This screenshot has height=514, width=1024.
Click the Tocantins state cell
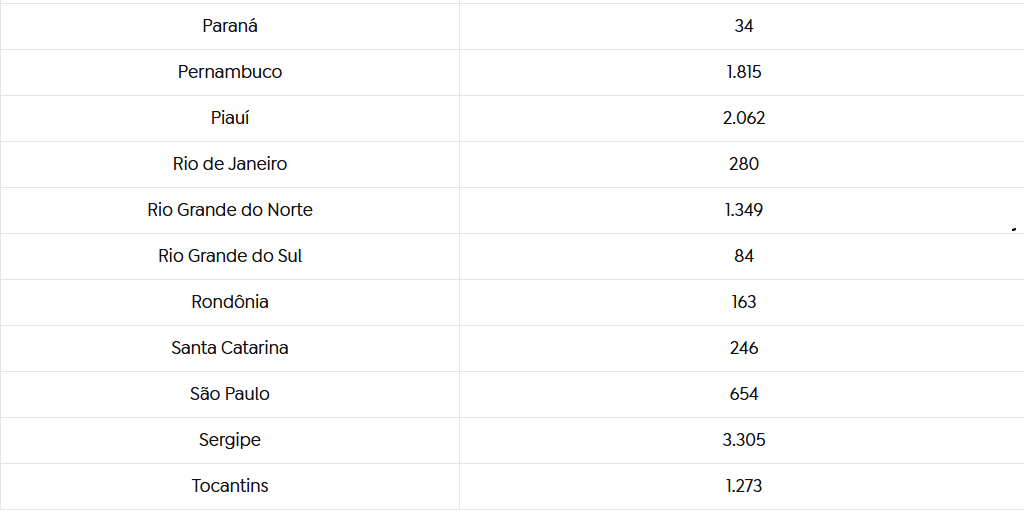[x=230, y=486]
